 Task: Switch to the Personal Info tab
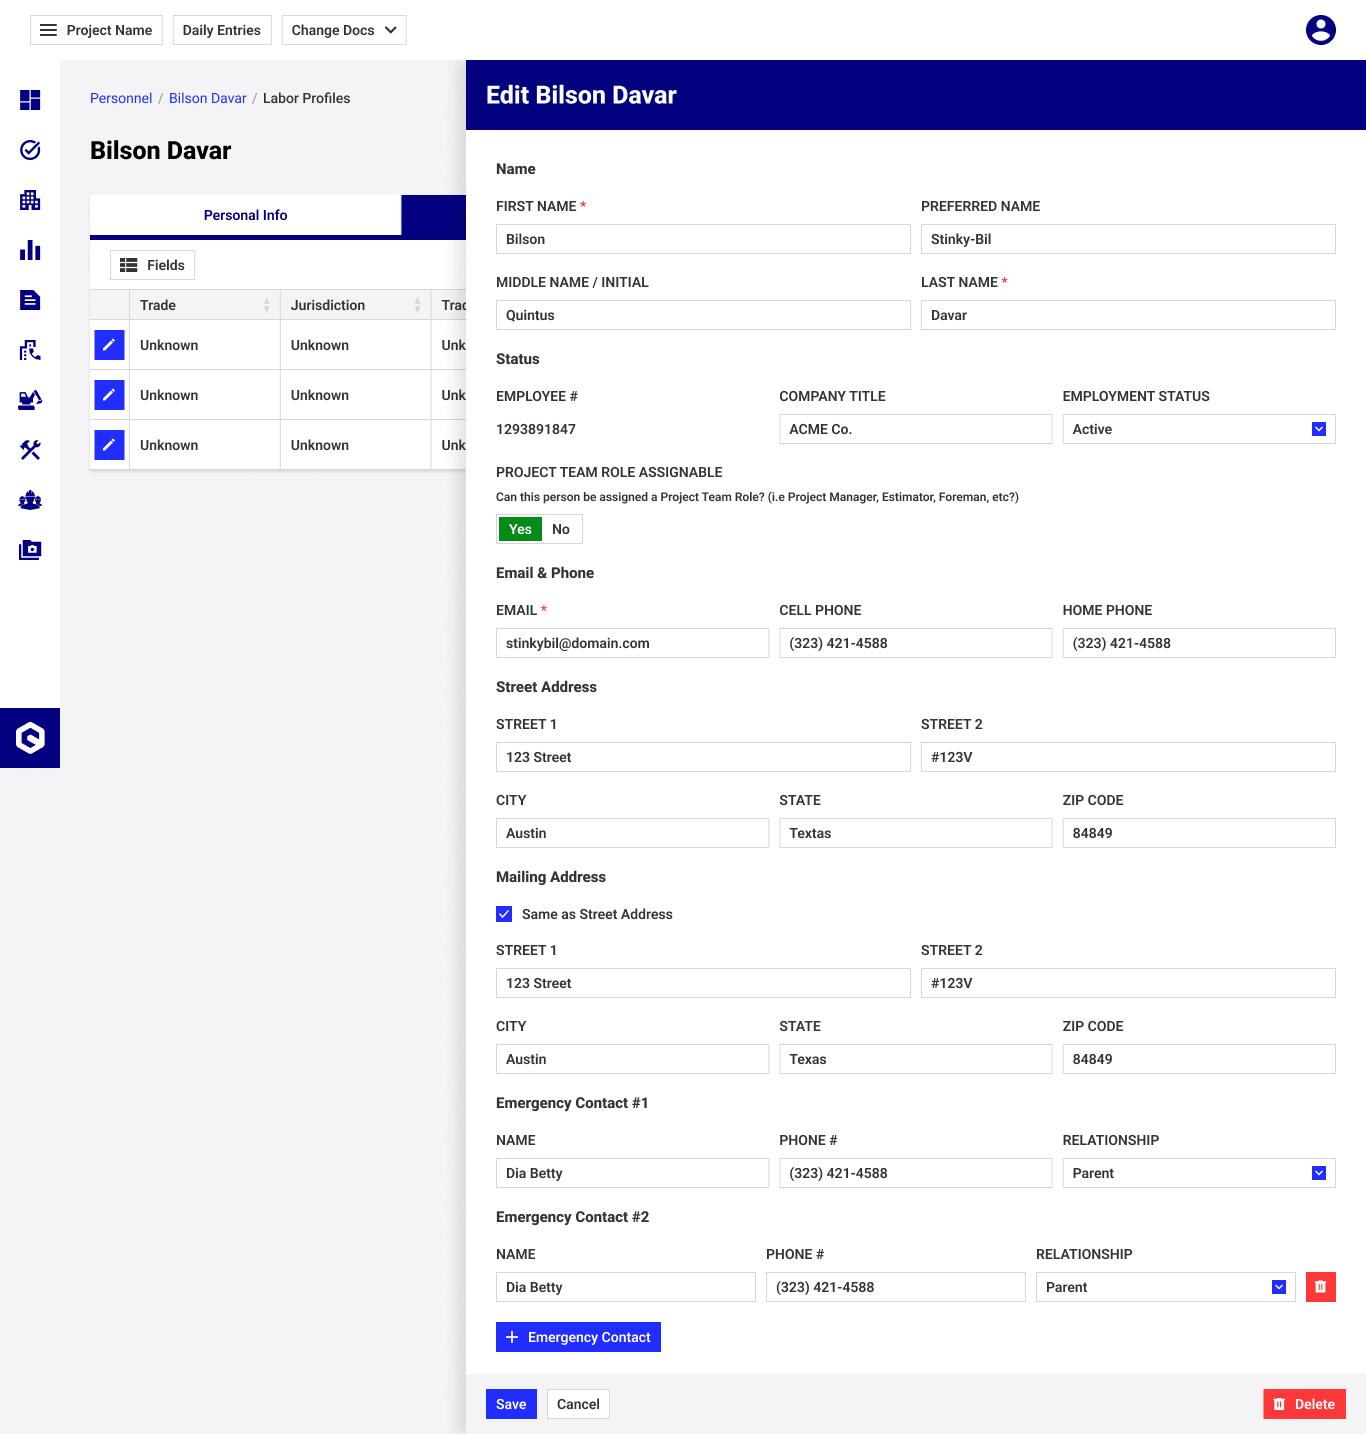click(245, 215)
